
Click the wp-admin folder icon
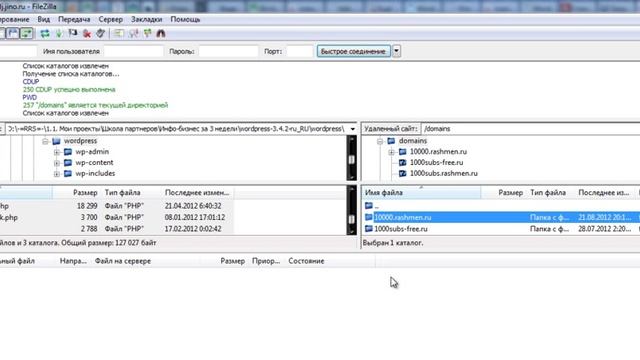(x=68, y=152)
